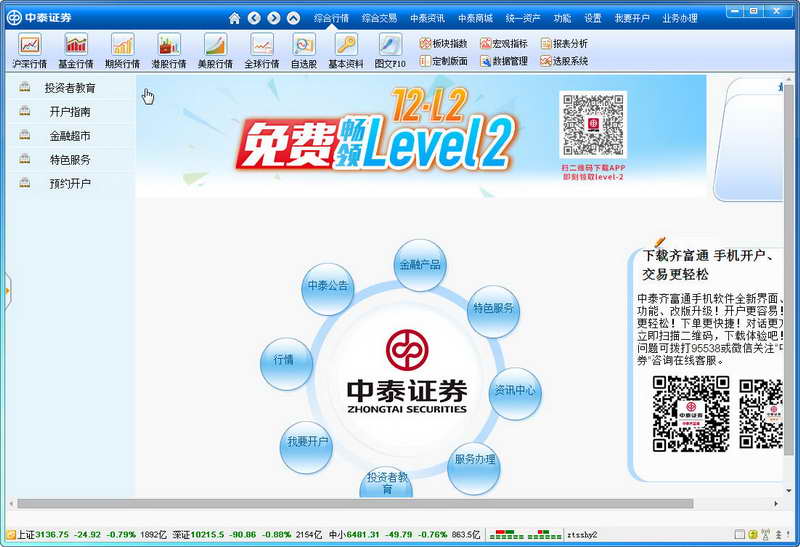This screenshot has width=800, height=547.
Task: Click blank square icon in status bar
Action: [x=739, y=535]
